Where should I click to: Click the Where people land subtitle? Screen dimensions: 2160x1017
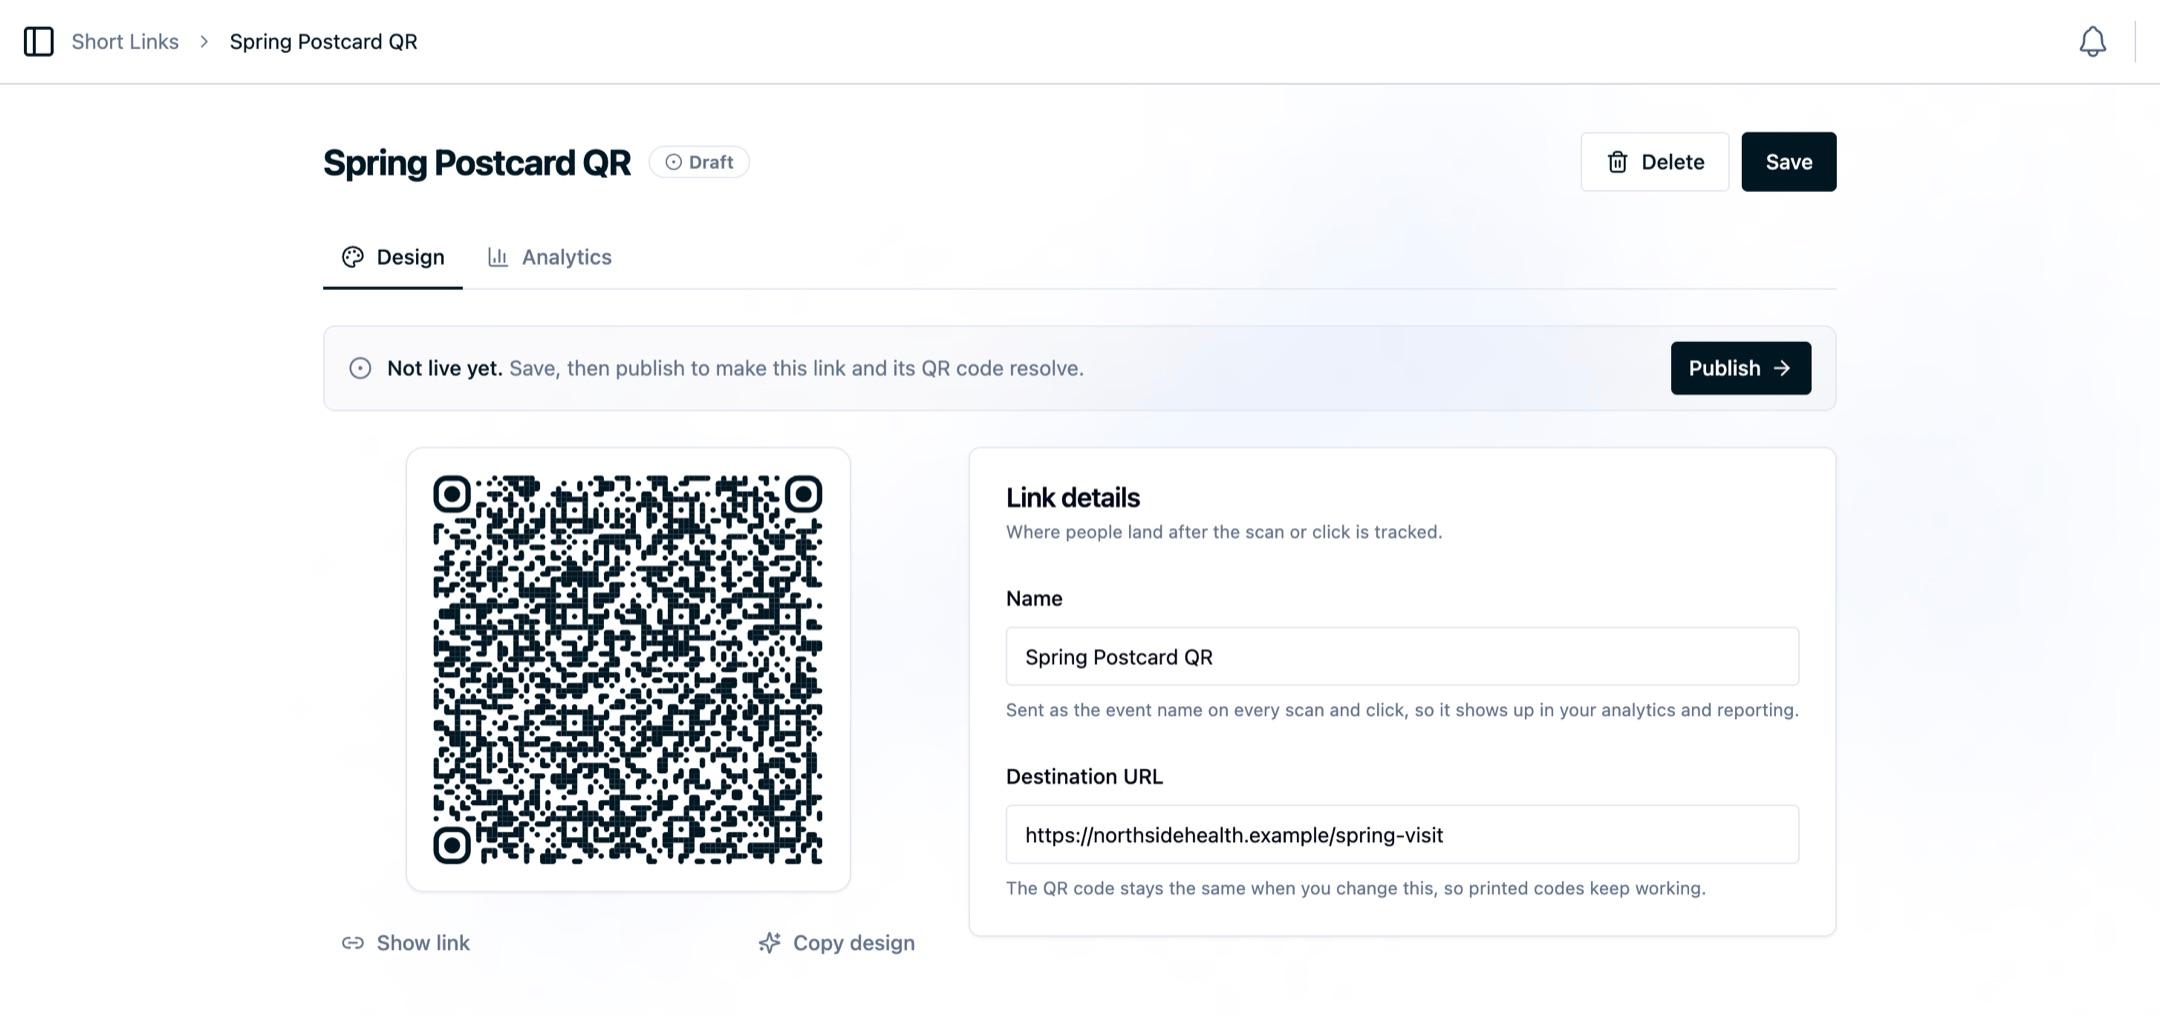pos(1224,532)
